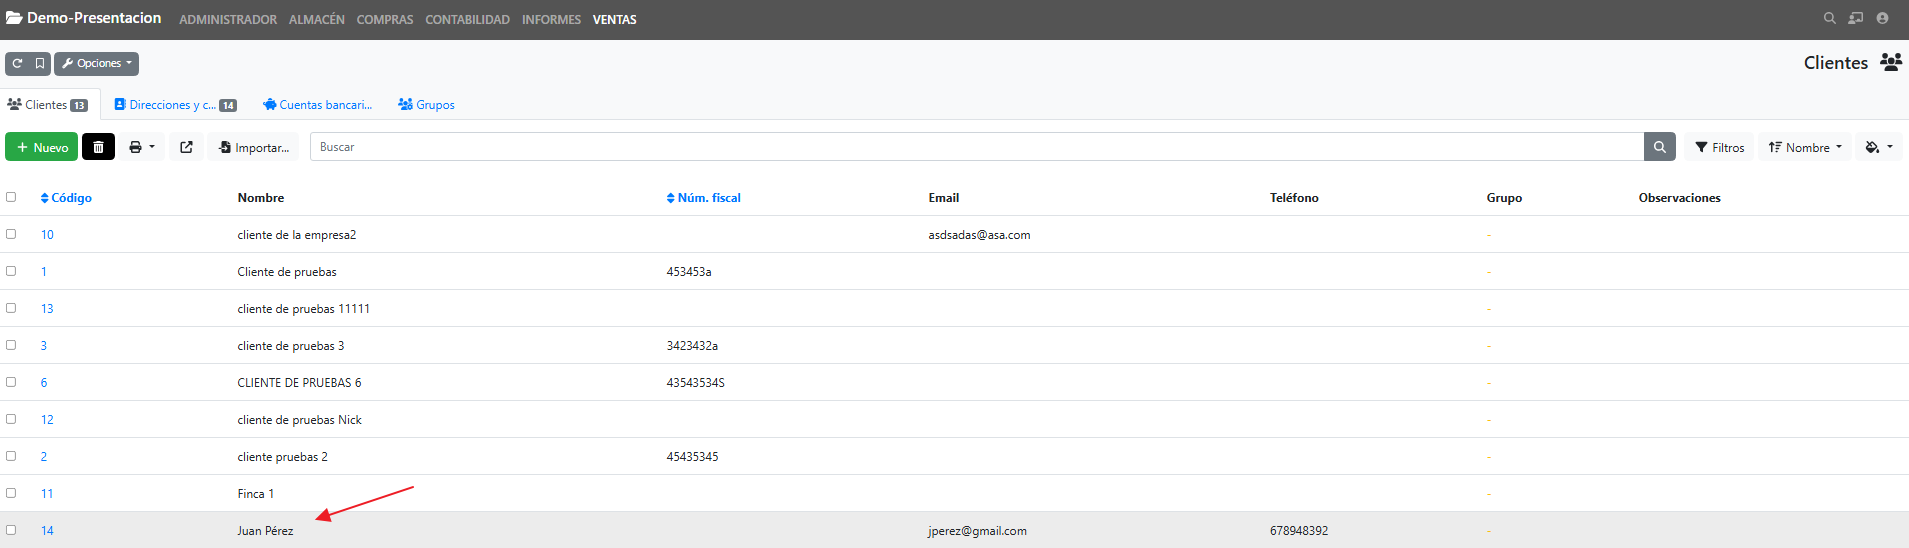This screenshot has height=548, width=1909.
Task: Open the user account icon
Action: [x=1882, y=19]
